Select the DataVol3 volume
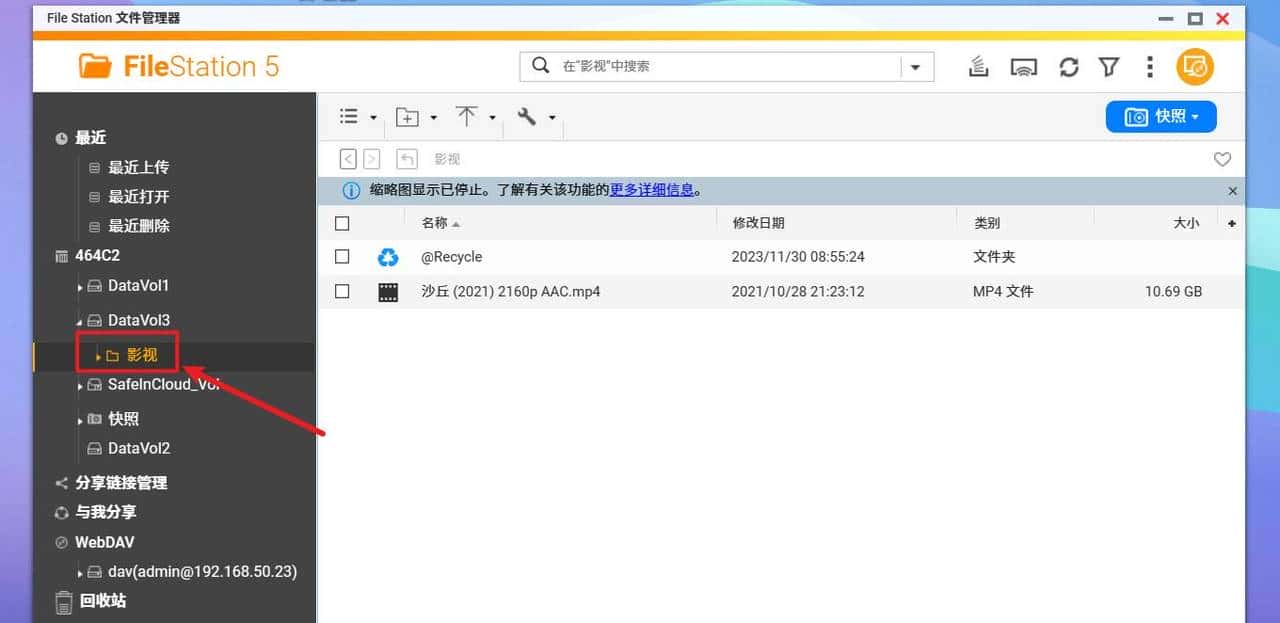Image resolution: width=1280 pixels, height=623 pixels. pos(139,321)
